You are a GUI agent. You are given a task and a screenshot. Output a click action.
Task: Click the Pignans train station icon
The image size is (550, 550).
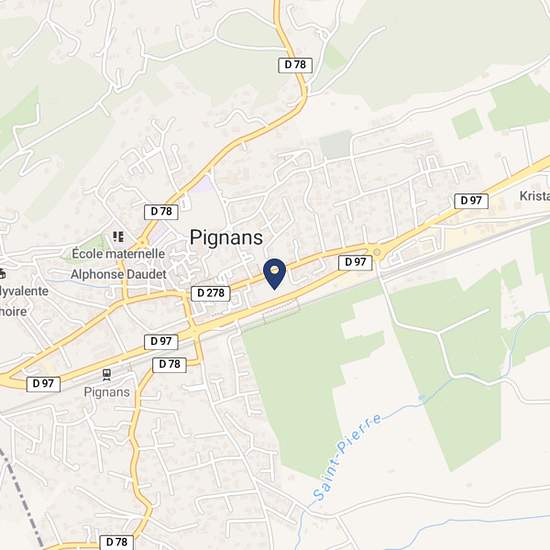click(x=107, y=375)
